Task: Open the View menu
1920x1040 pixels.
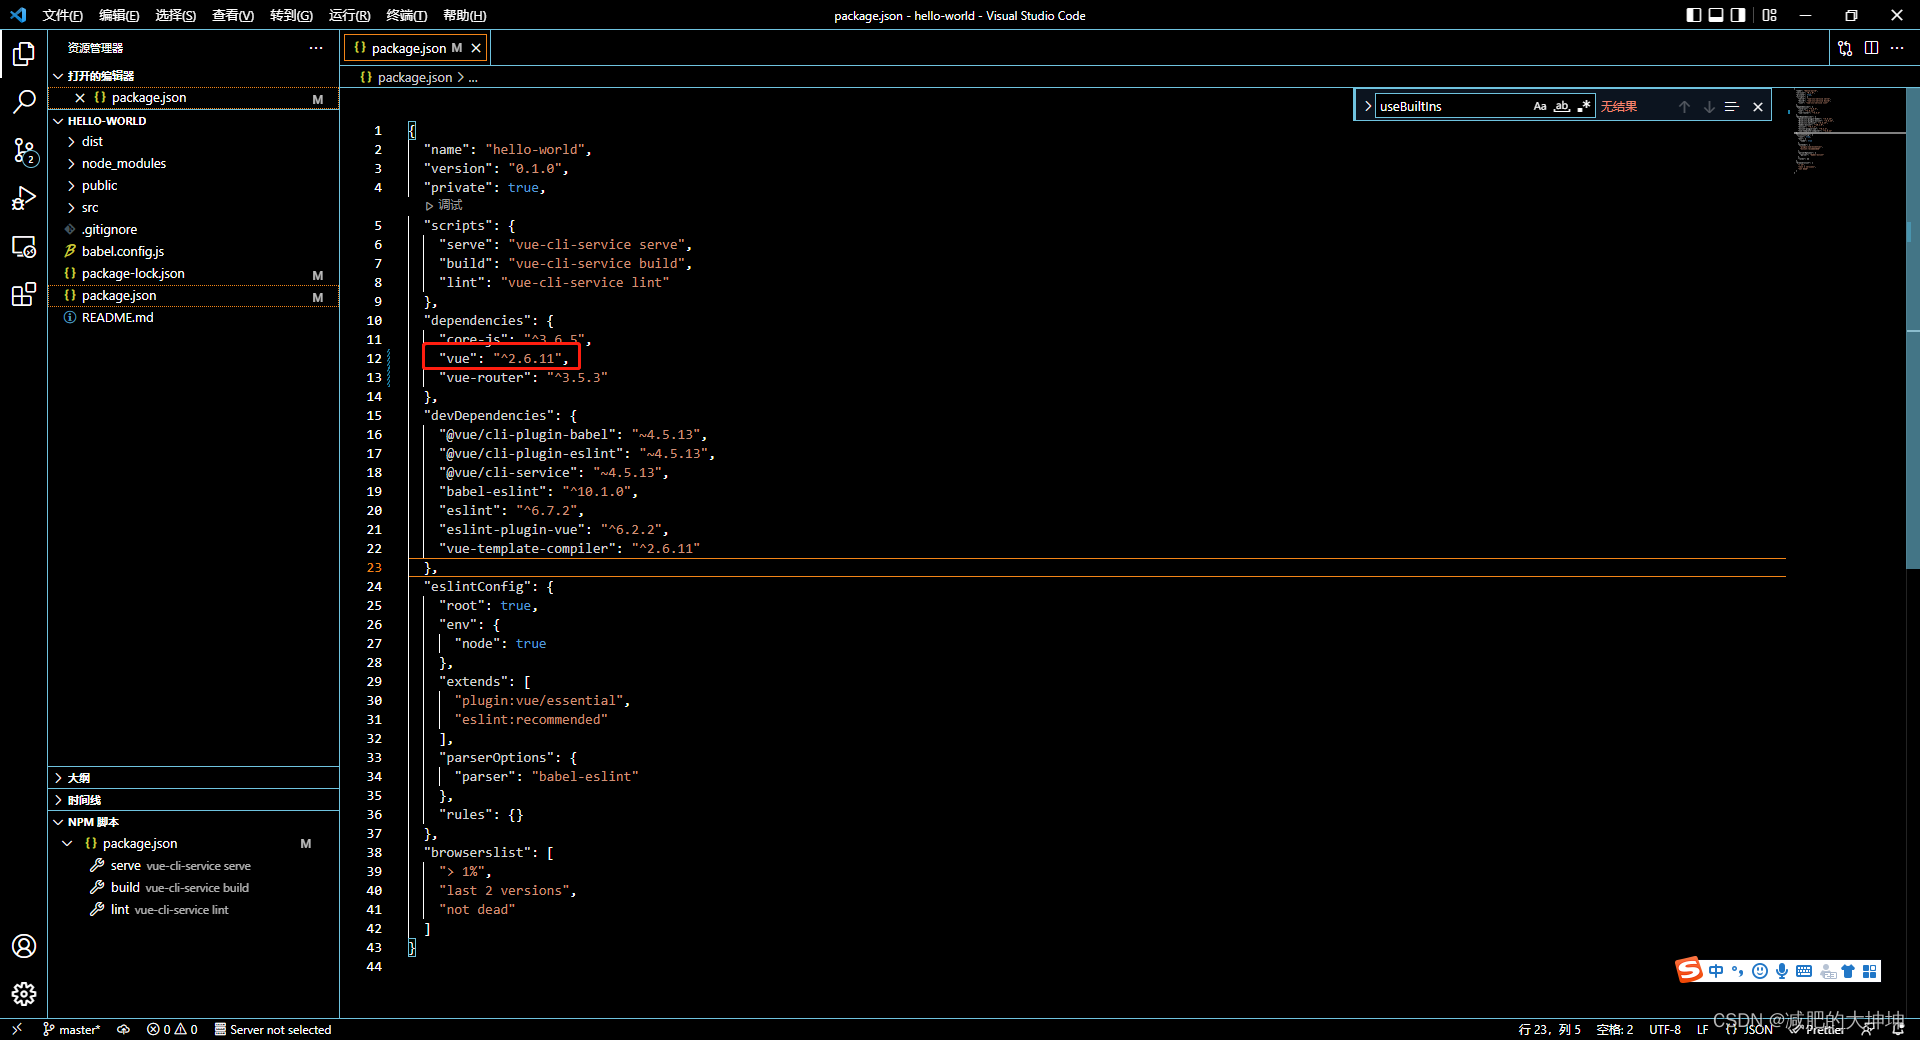Action: pyautogui.click(x=233, y=15)
